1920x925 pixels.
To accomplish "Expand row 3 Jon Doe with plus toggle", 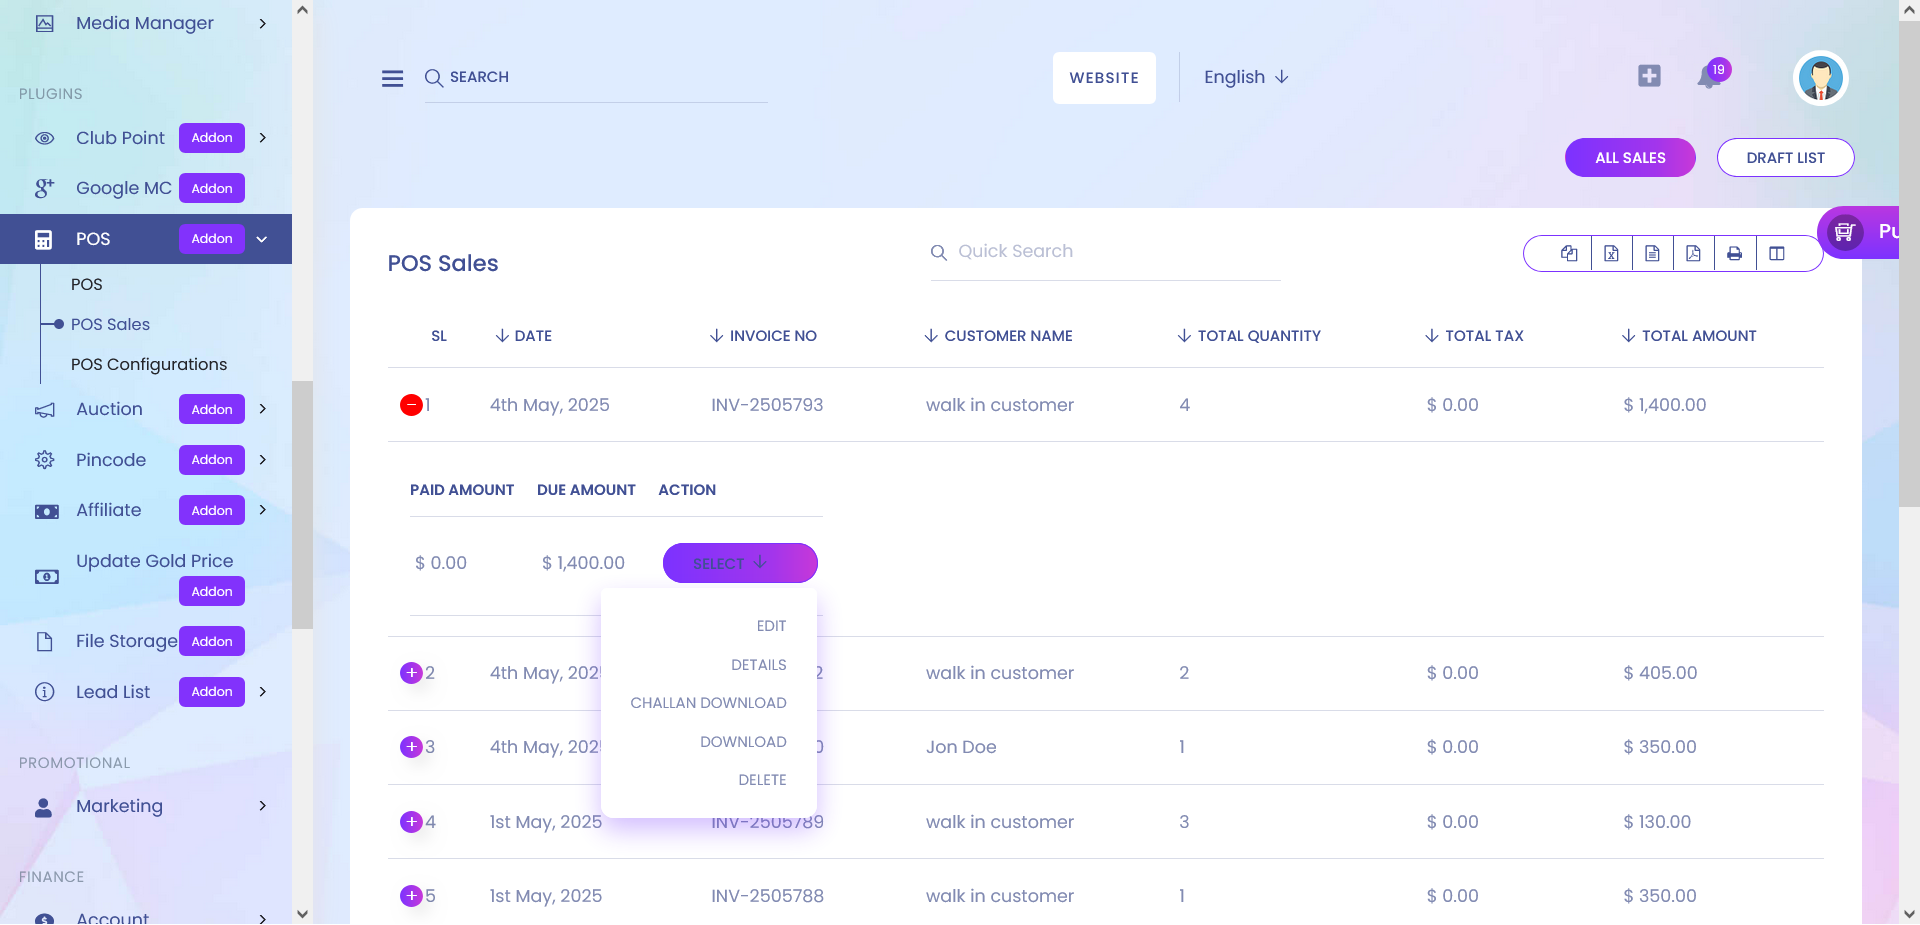I will (411, 747).
